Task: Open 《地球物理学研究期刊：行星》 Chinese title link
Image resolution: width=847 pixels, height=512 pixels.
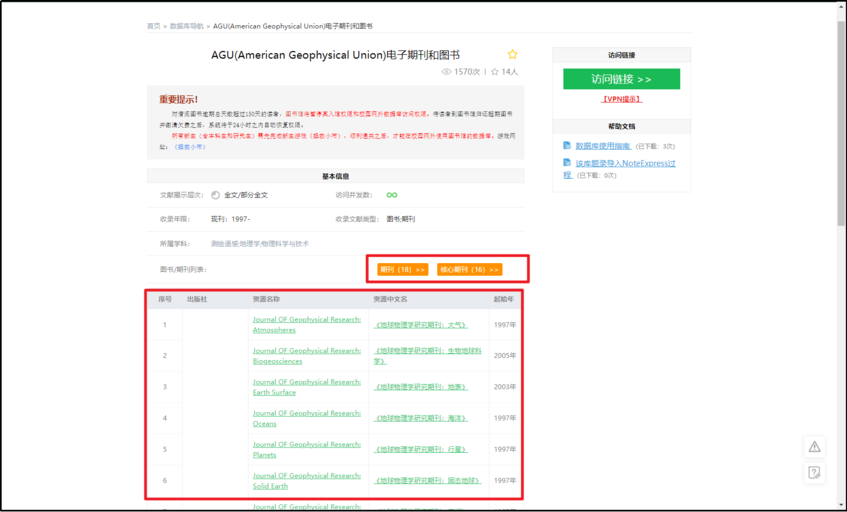Action: click(421, 449)
